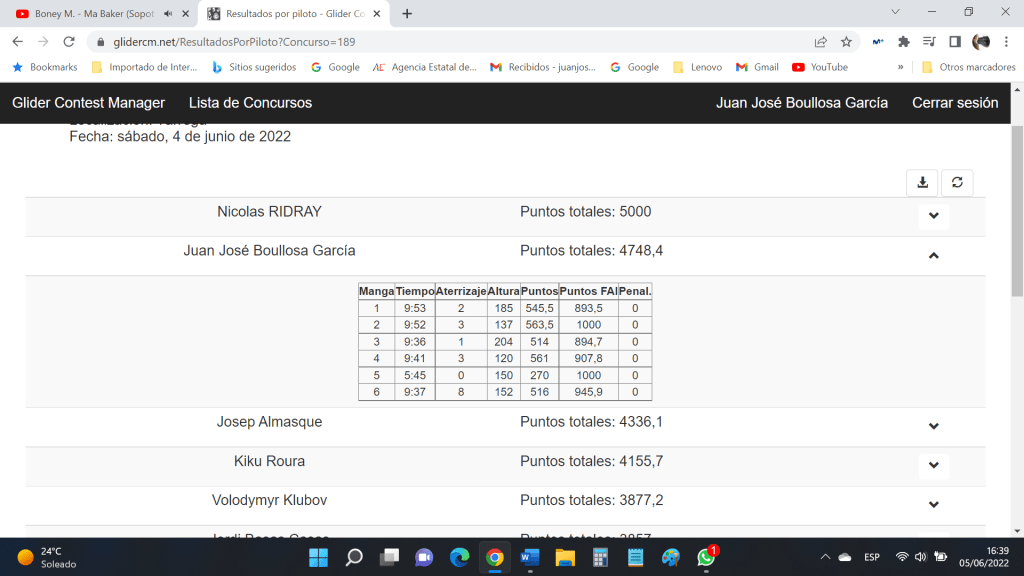Expand Volodymyr Klubov results row
This screenshot has width=1024, height=576.
933,505
